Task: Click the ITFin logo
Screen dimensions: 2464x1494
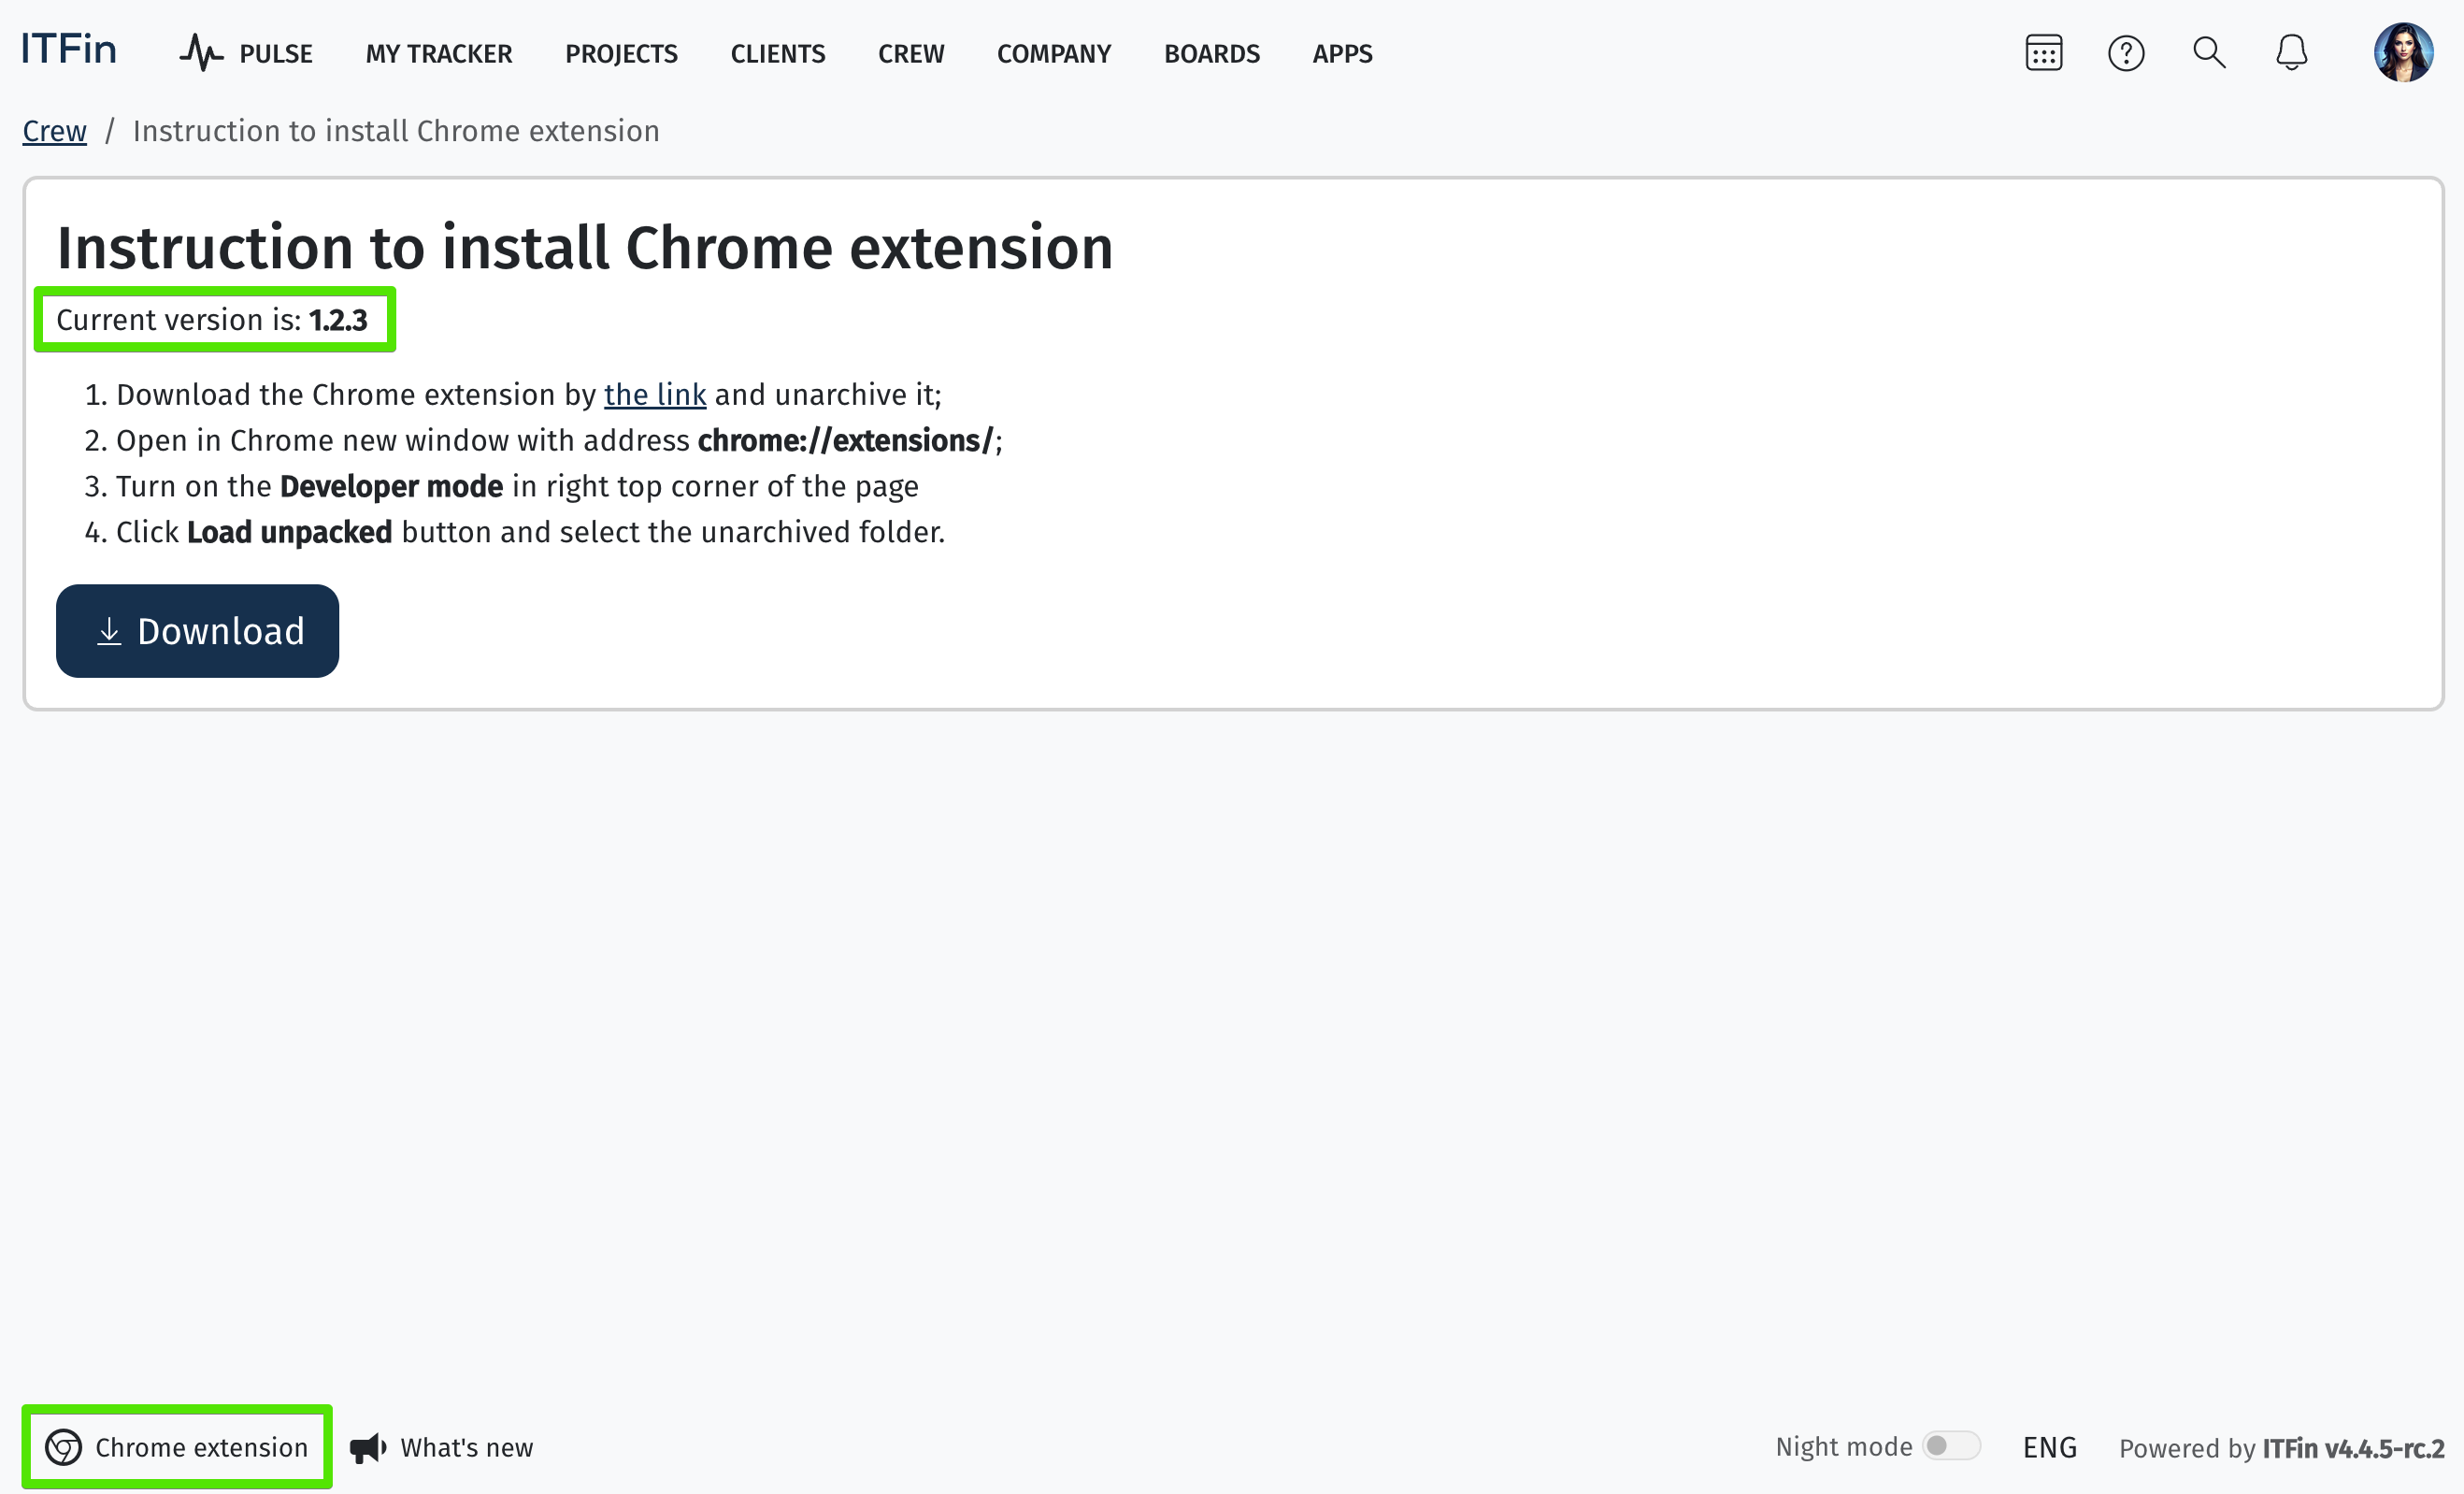Action: pos(69,49)
